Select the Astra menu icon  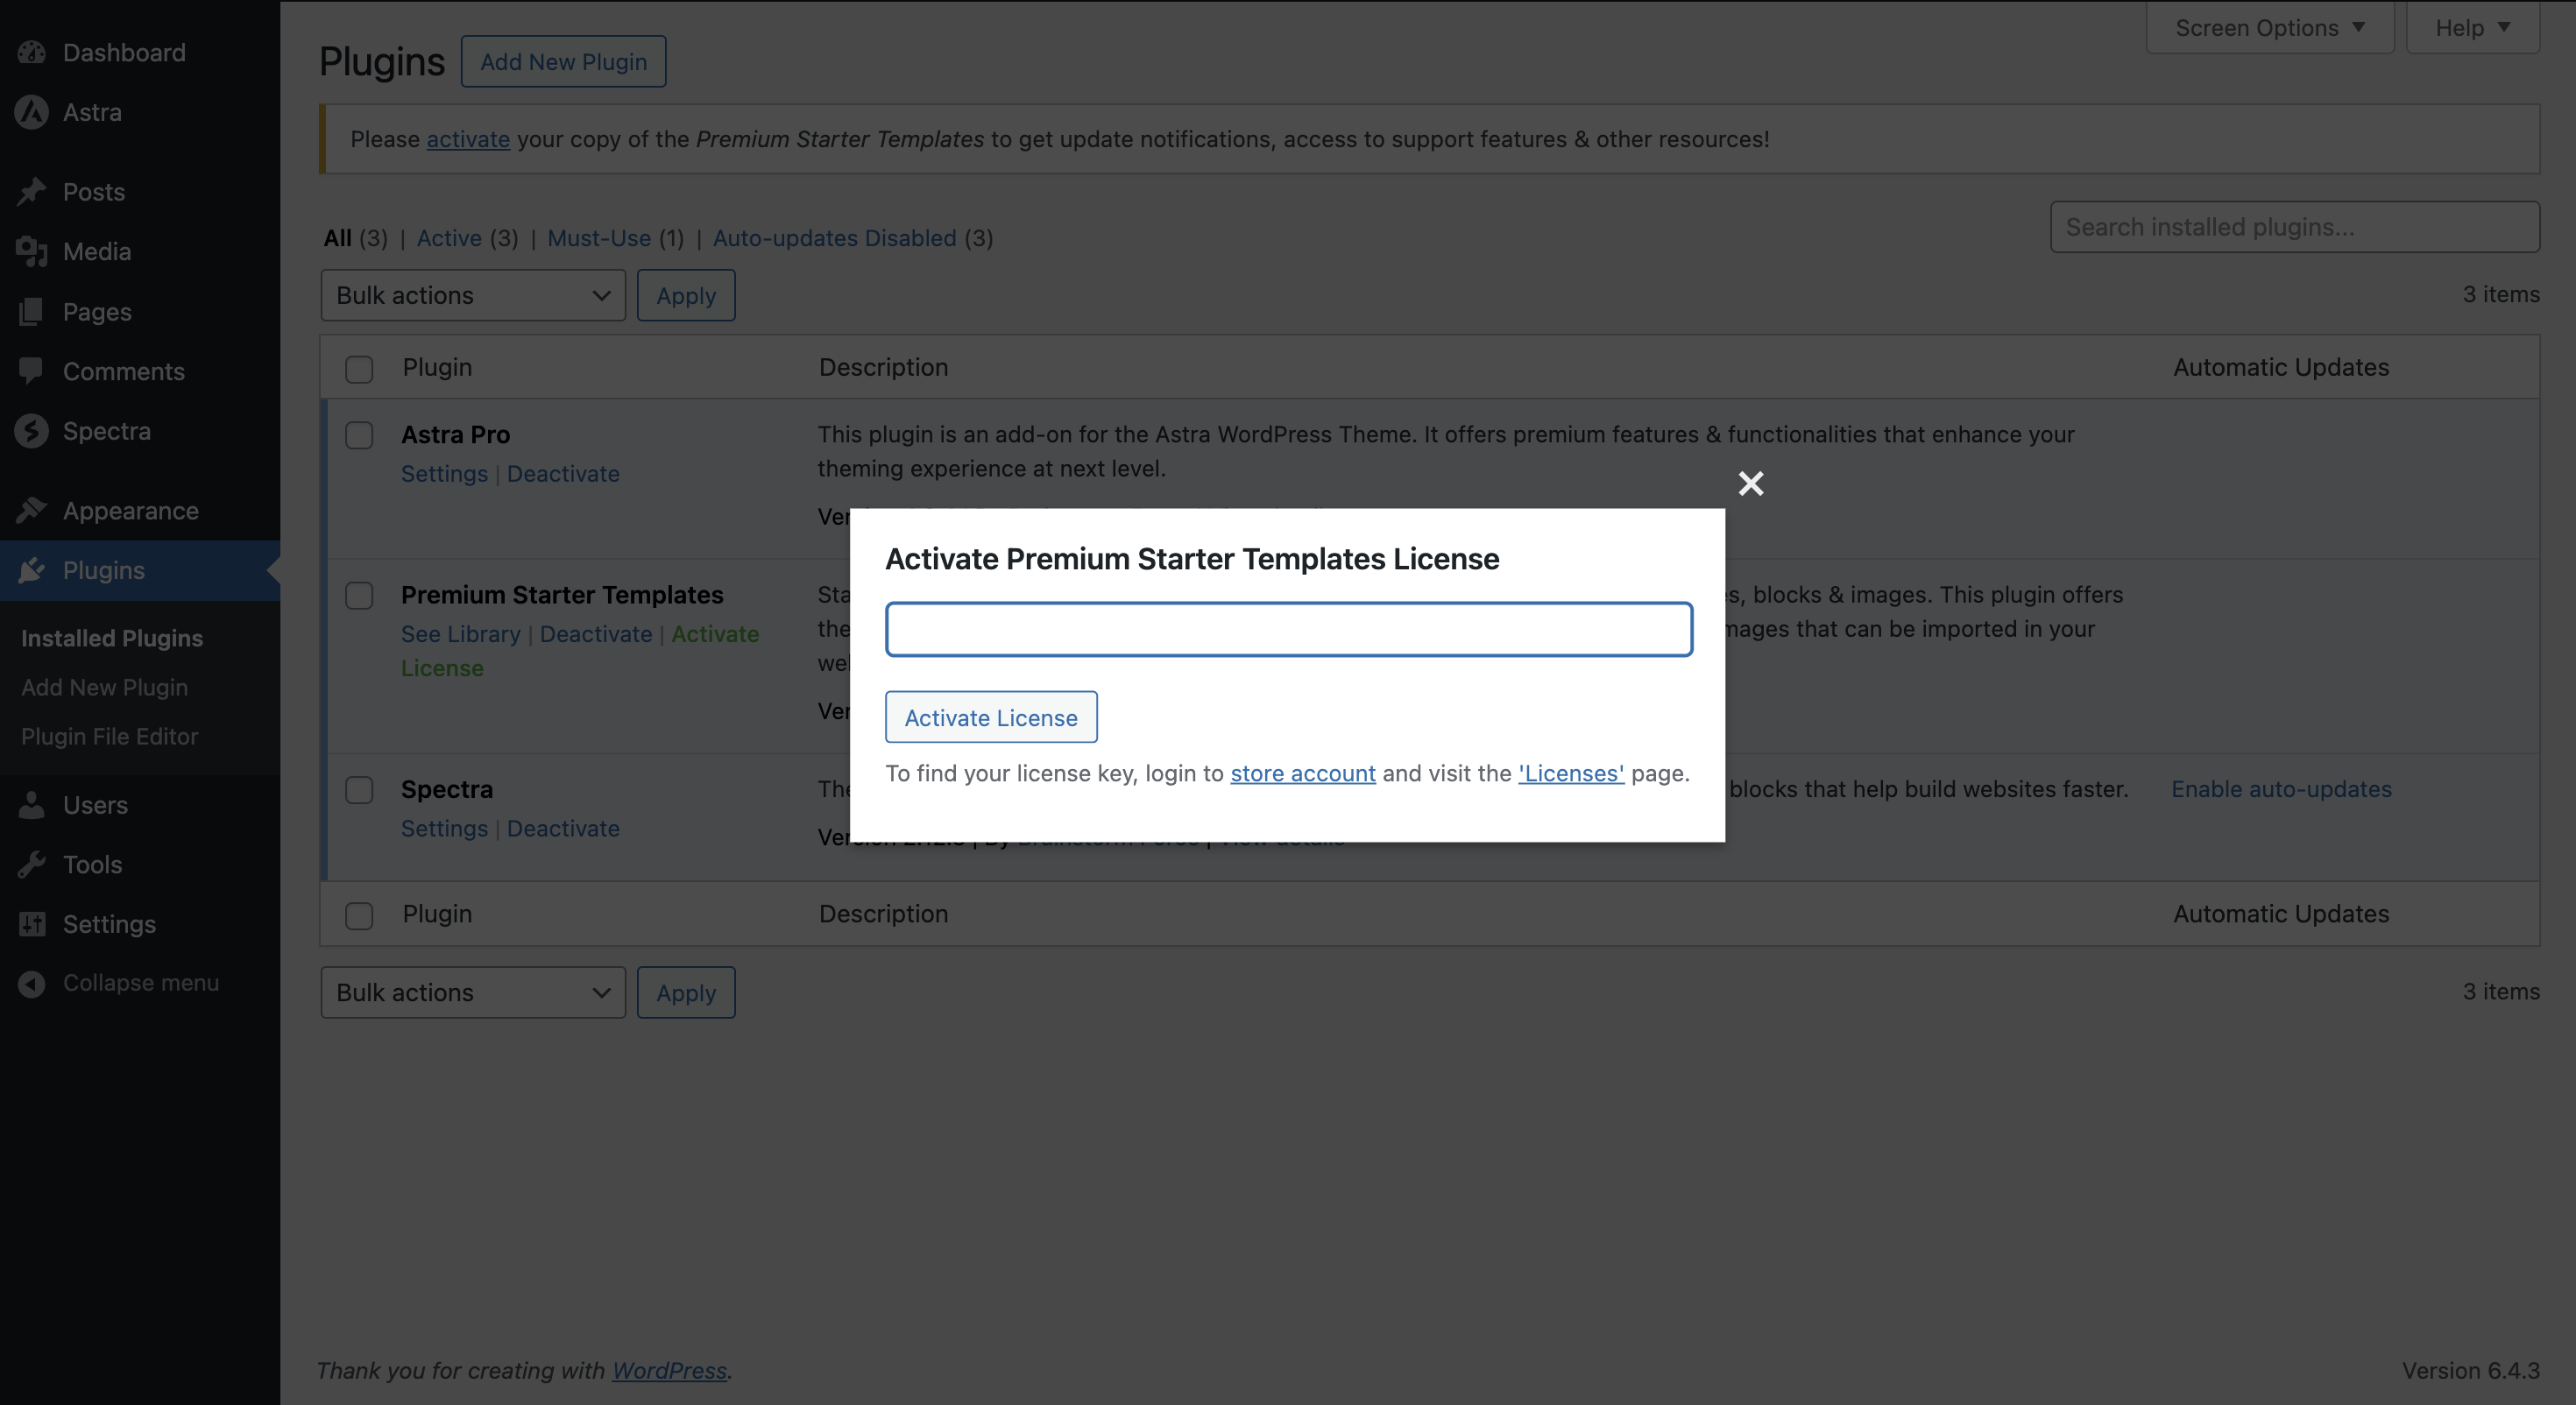[31, 112]
